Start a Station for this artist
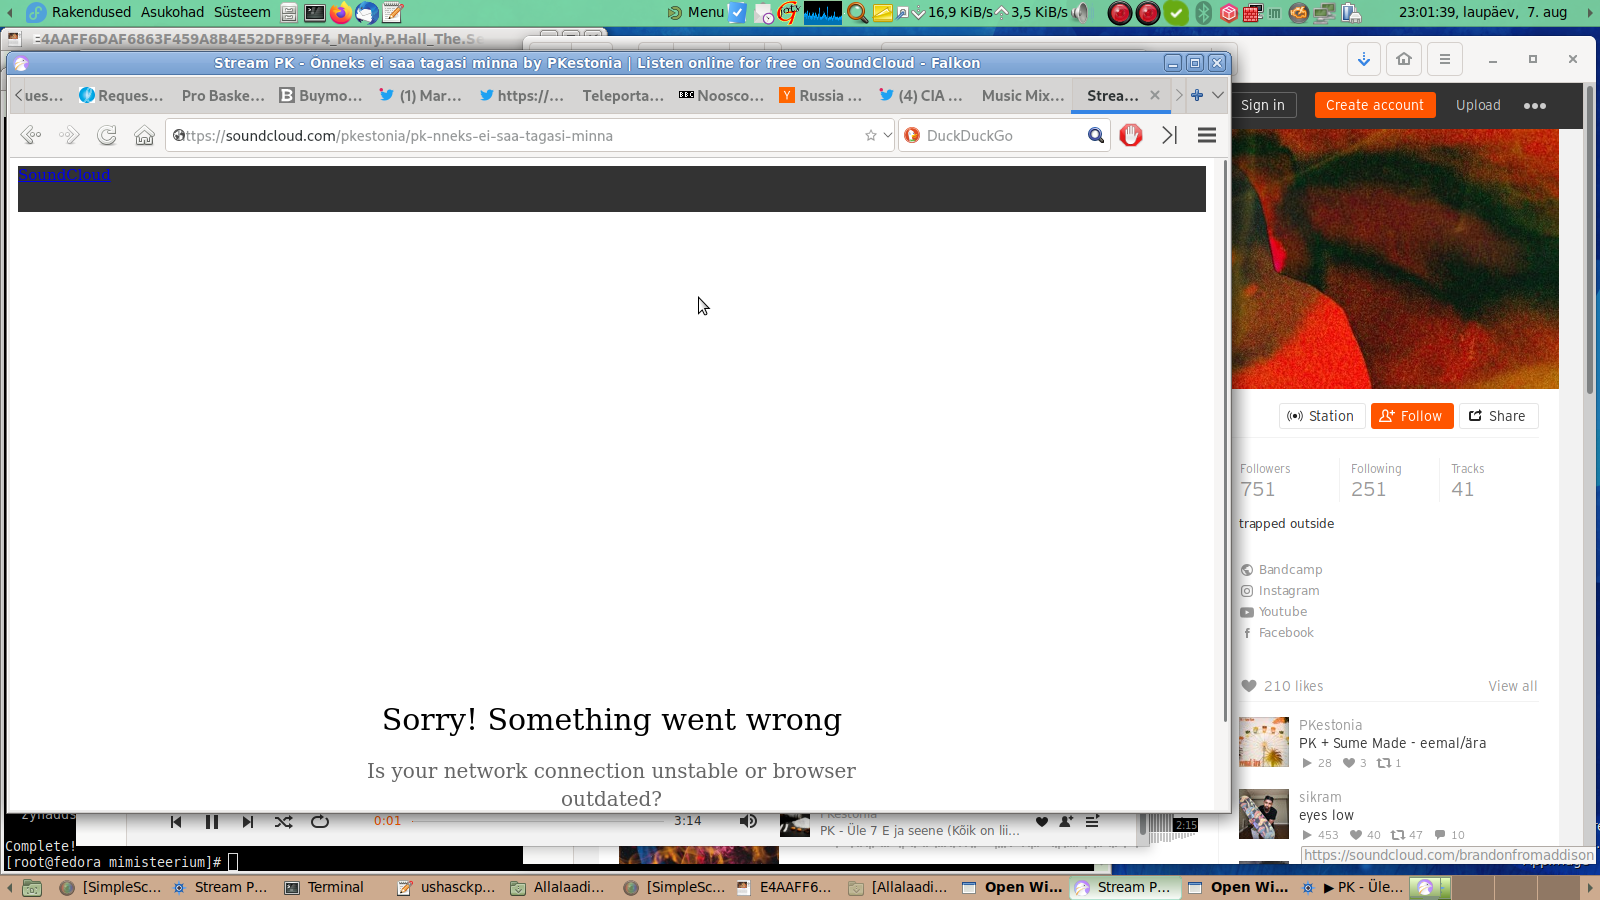Viewport: 1600px width, 900px height. (x=1321, y=416)
